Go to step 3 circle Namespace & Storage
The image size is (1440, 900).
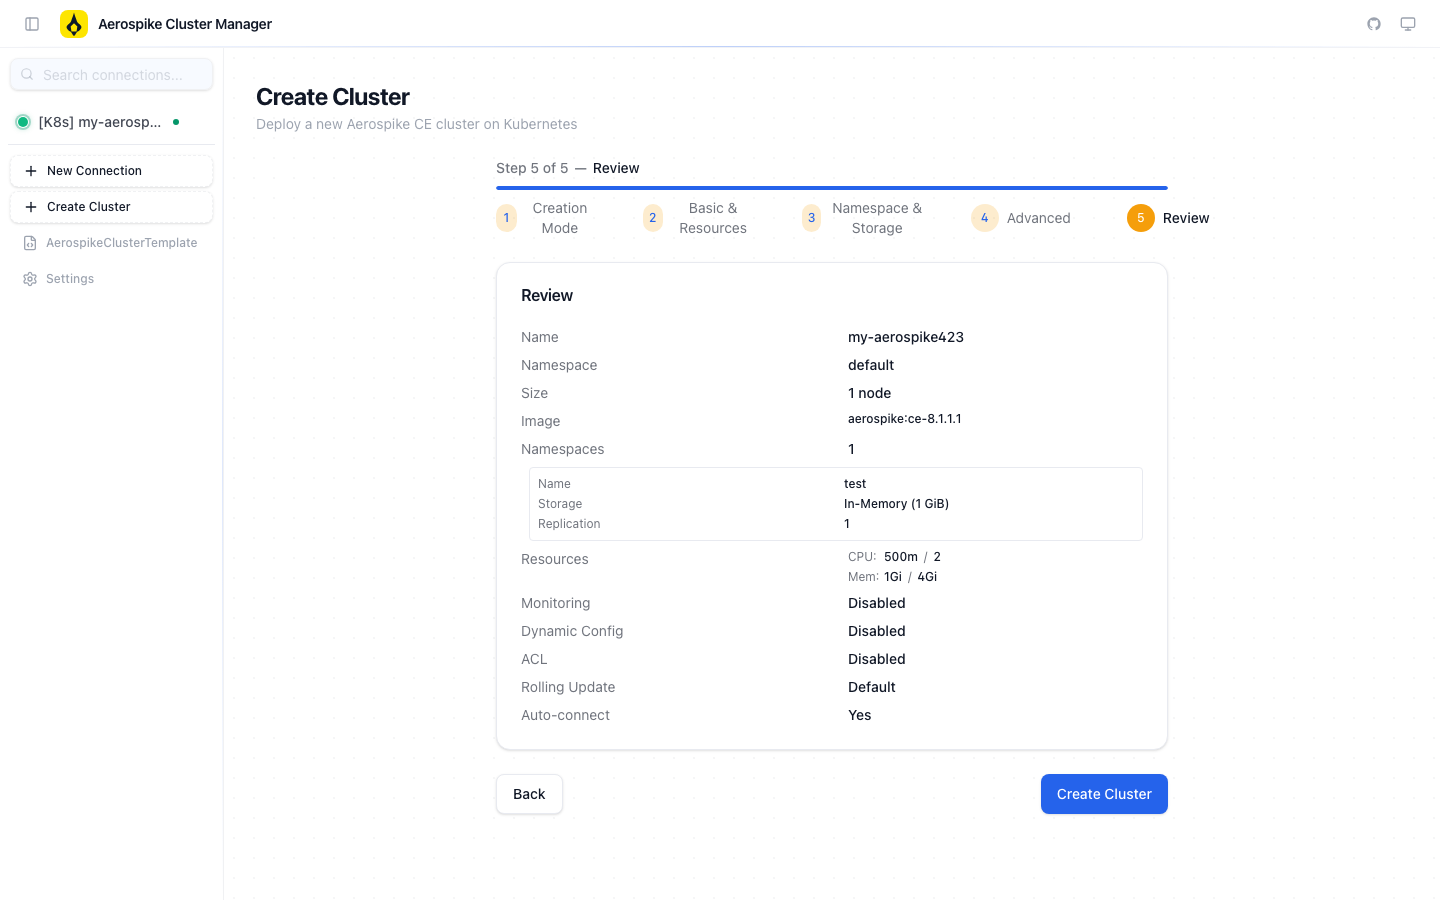pos(812,218)
